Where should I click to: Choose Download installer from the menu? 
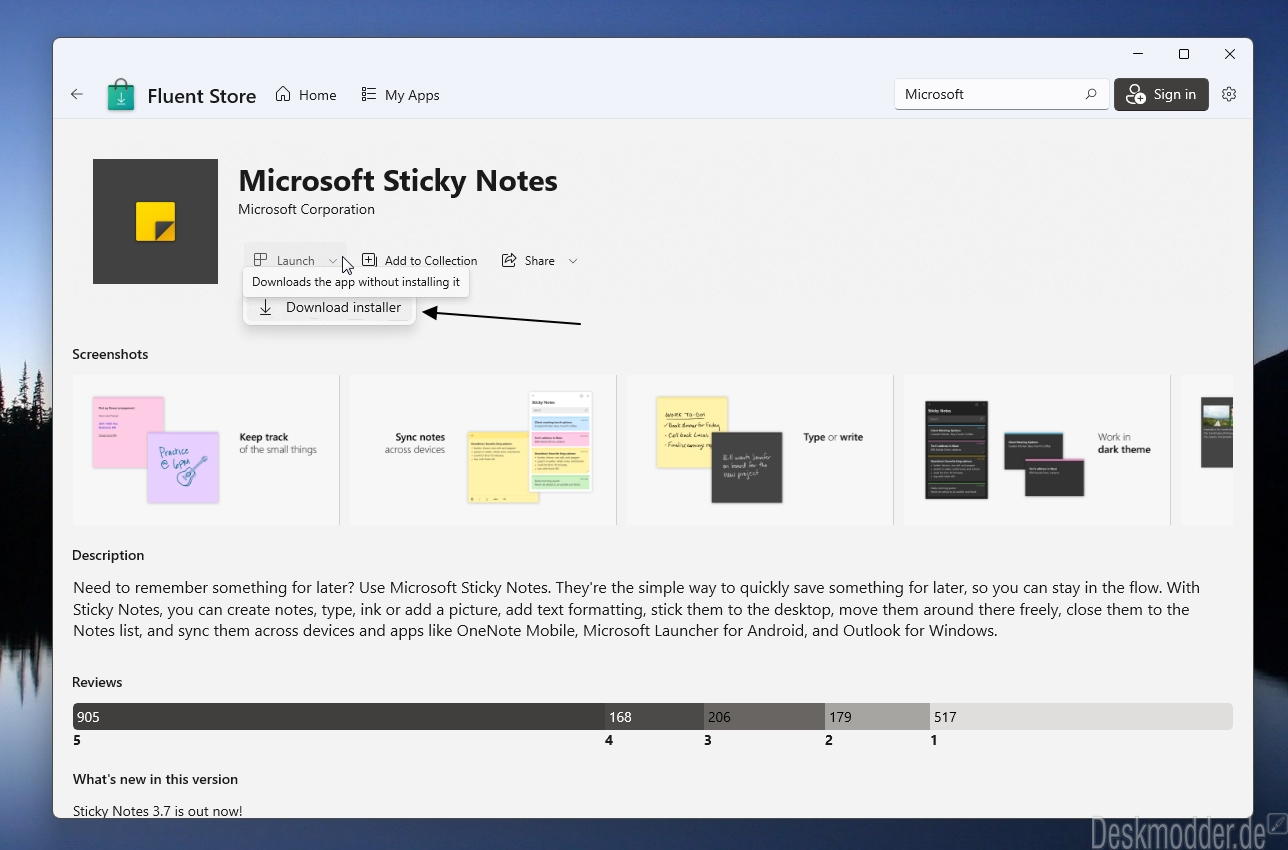tap(330, 307)
